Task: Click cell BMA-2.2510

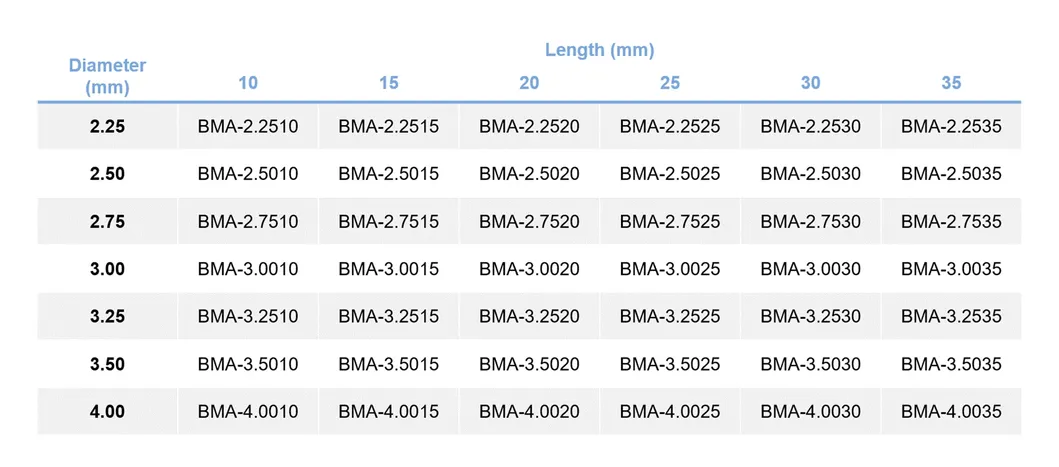Action: 247,127
